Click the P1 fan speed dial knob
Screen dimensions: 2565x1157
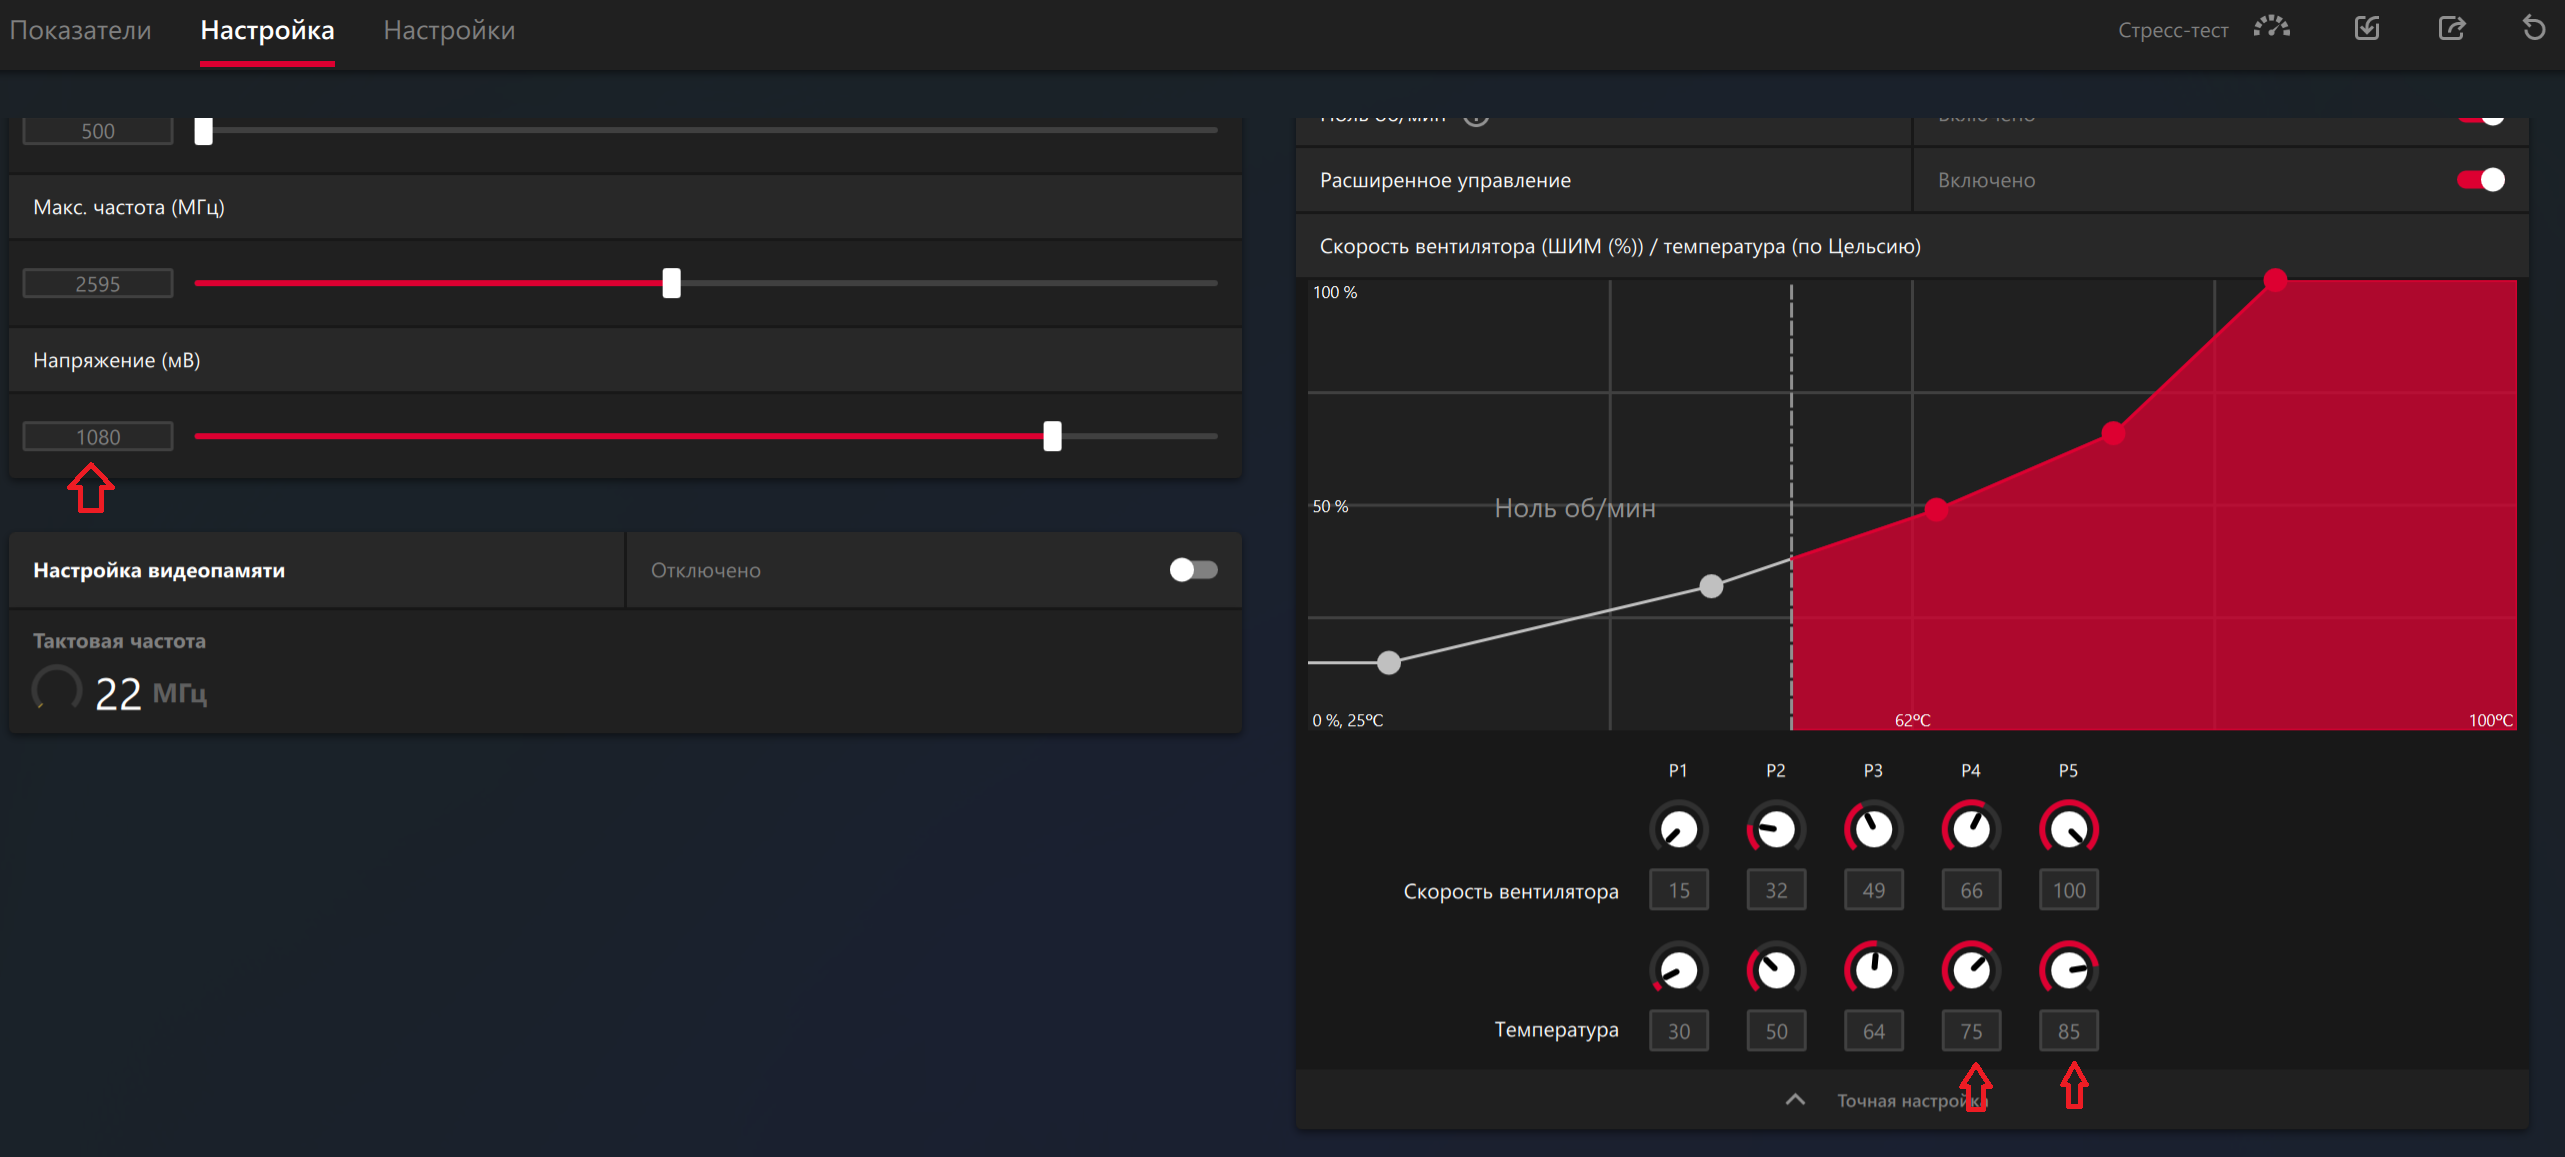pos(1678,829)
